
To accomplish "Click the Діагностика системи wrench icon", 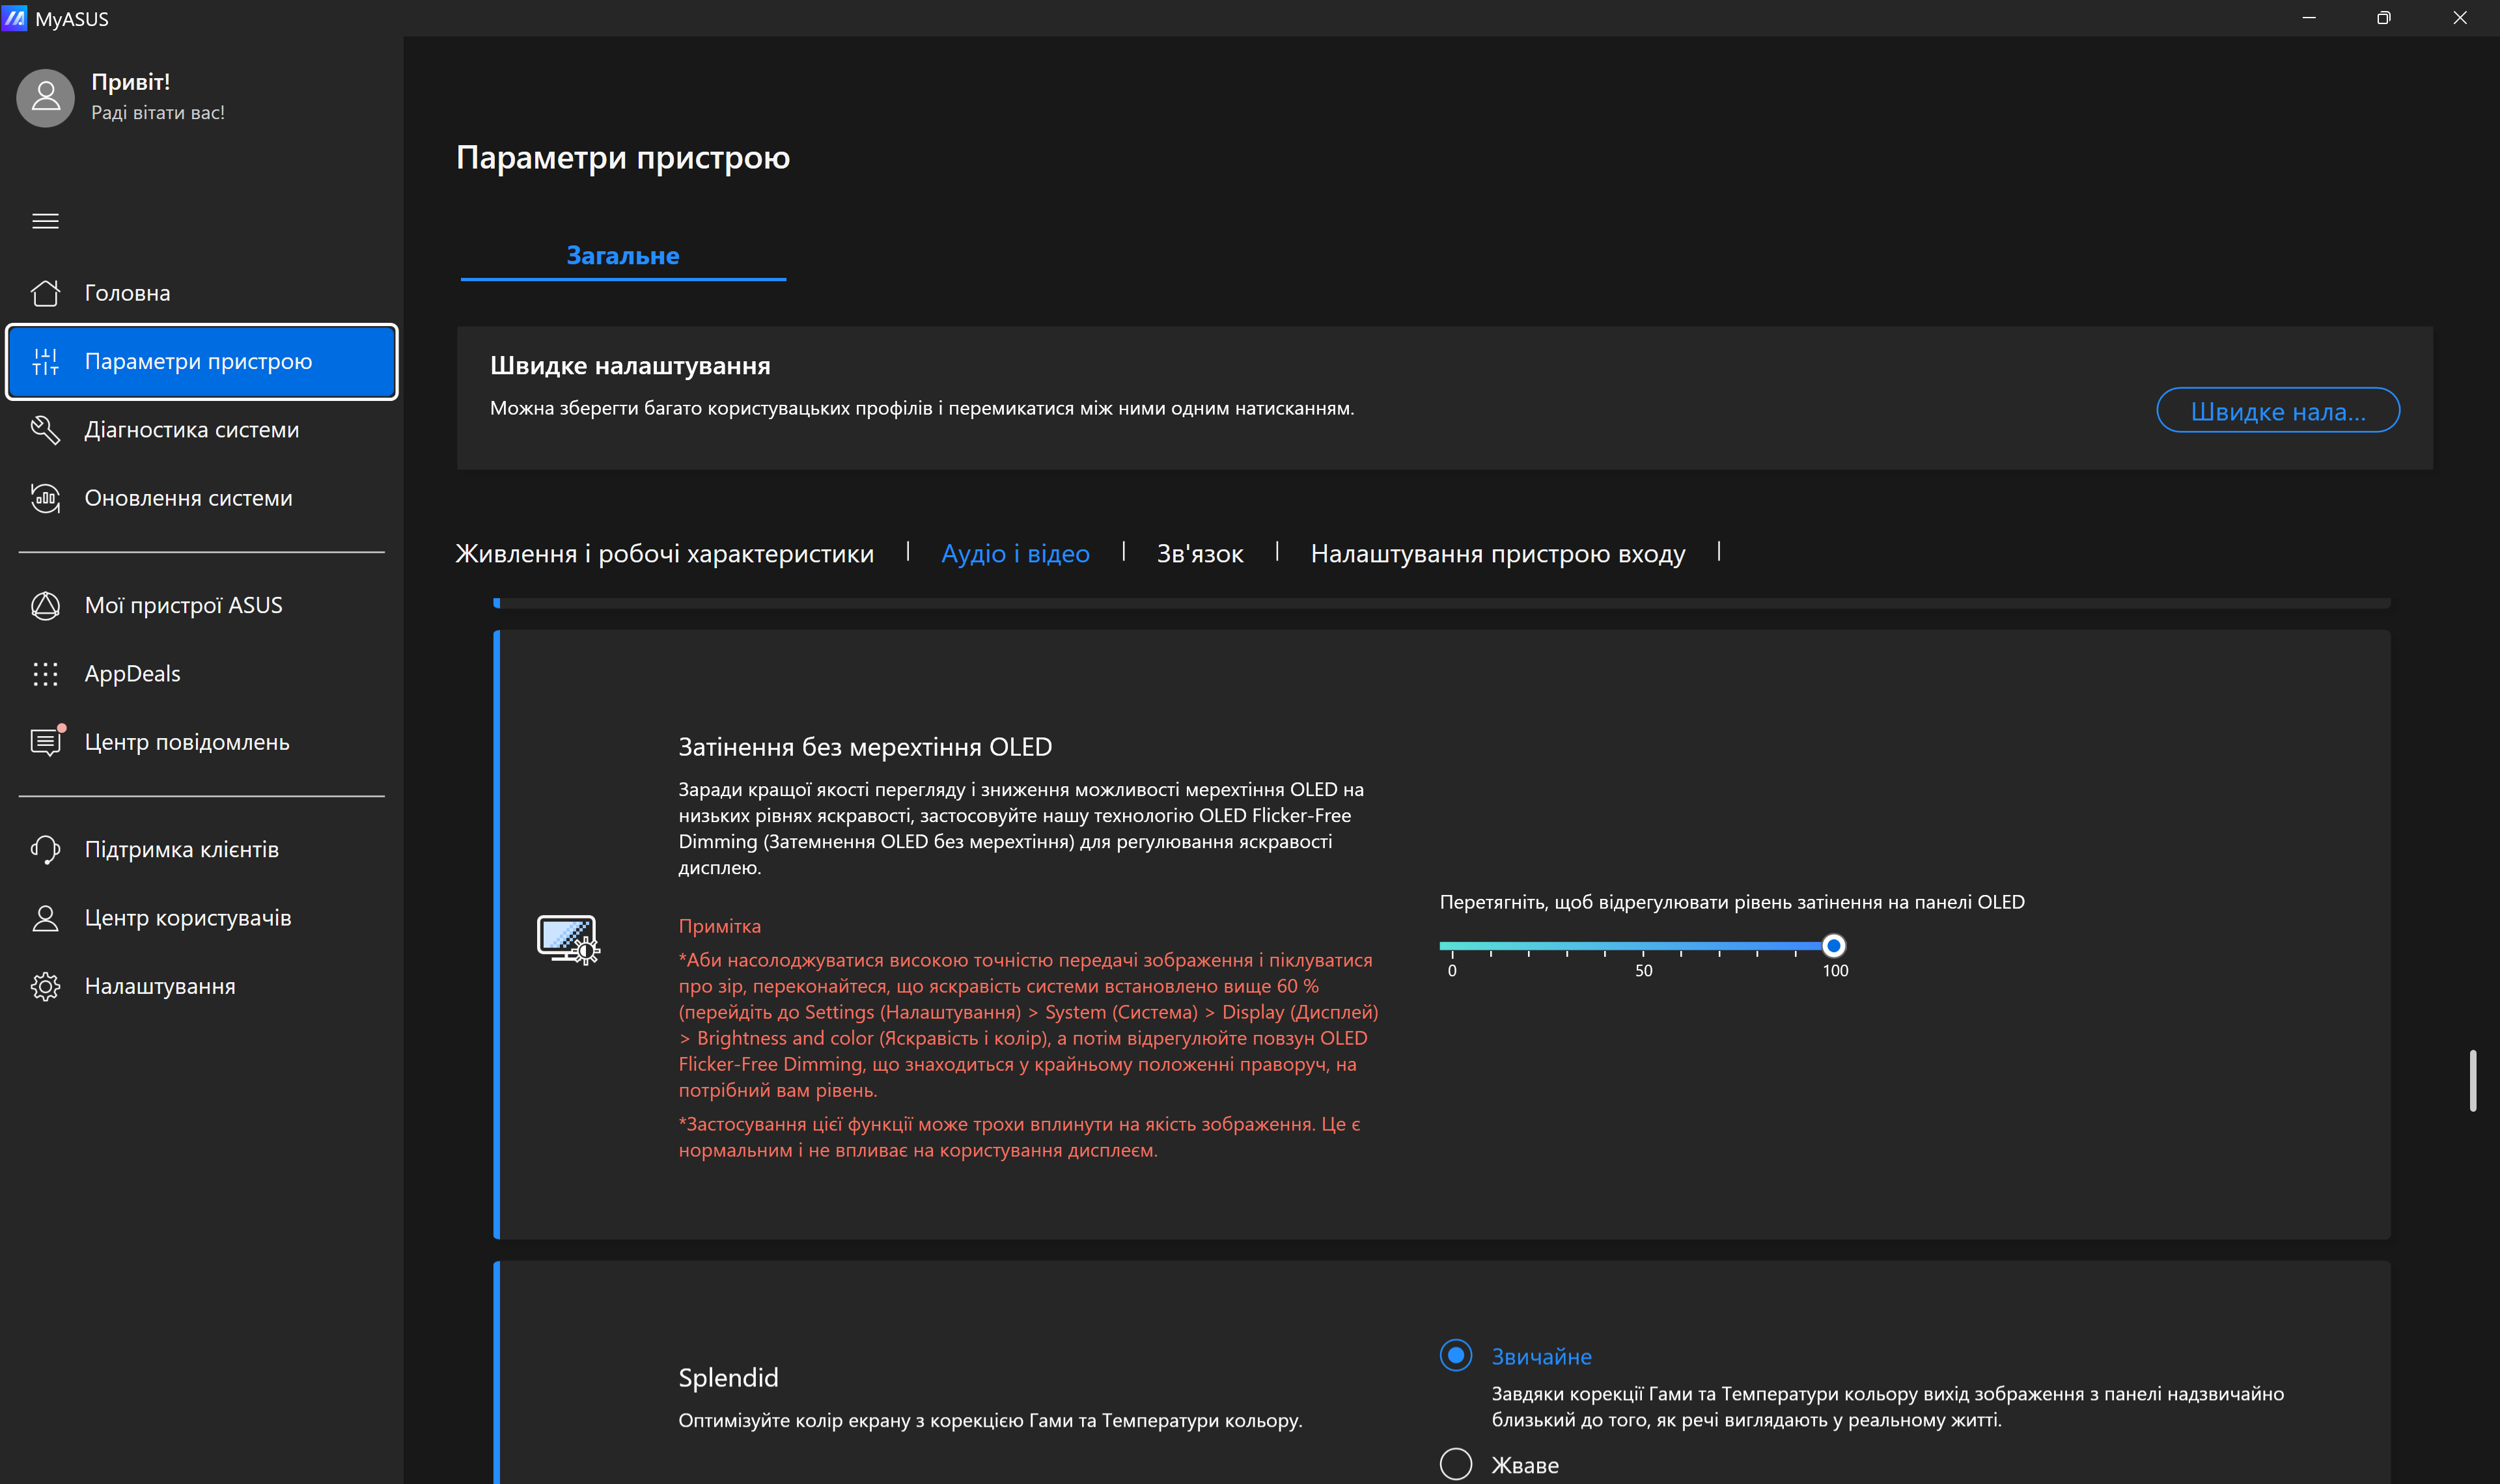I will [45, 430].
